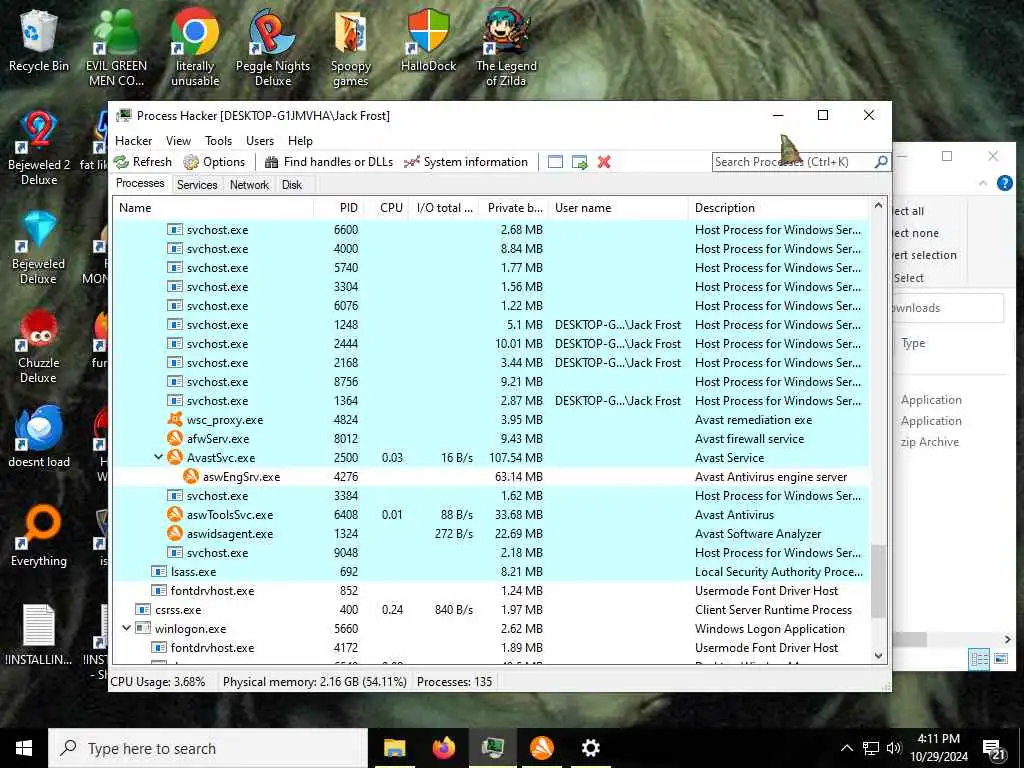
Task: Click the help icon in Explorer window
Action: [1004, 184]
